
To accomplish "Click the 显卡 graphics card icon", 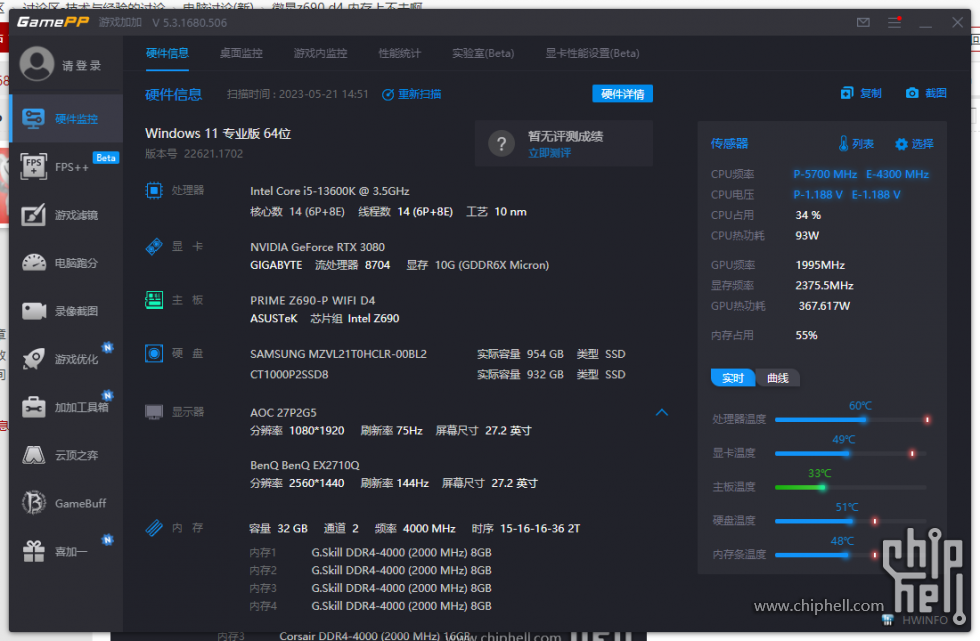I will point(154,246).
